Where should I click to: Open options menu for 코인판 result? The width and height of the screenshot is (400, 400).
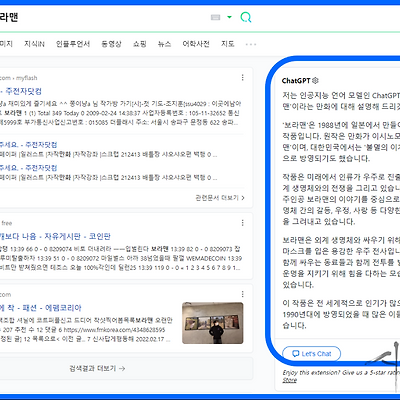pos(242,222)
